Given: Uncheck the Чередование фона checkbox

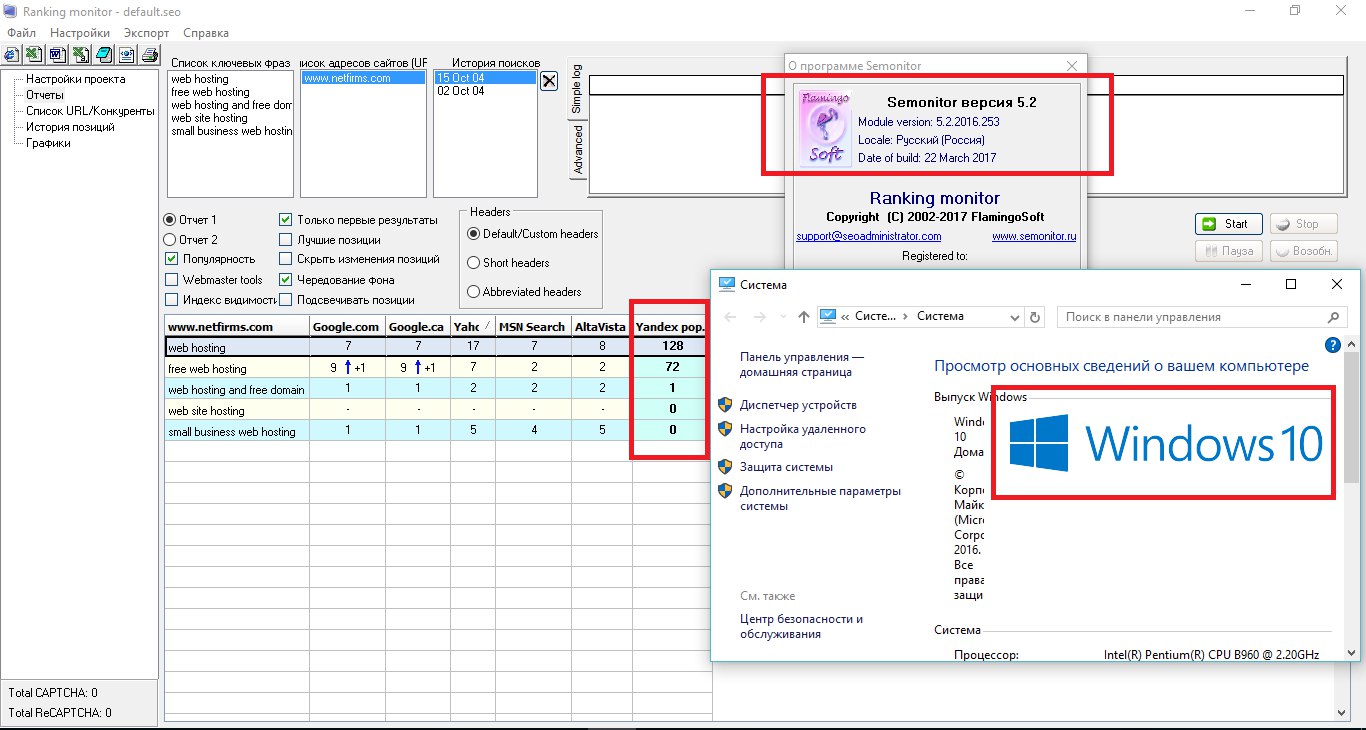Looking at the screenshot, I should (286, 280).
